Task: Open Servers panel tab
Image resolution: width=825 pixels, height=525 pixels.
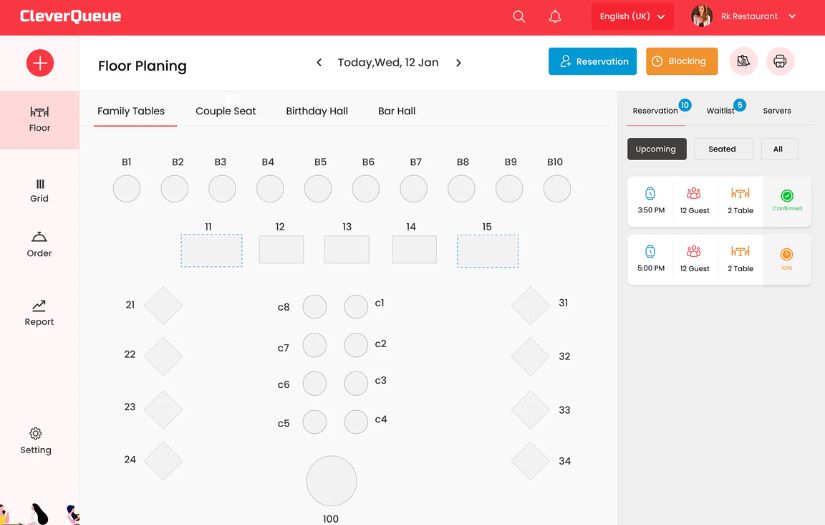Action: tap(777, 111)
